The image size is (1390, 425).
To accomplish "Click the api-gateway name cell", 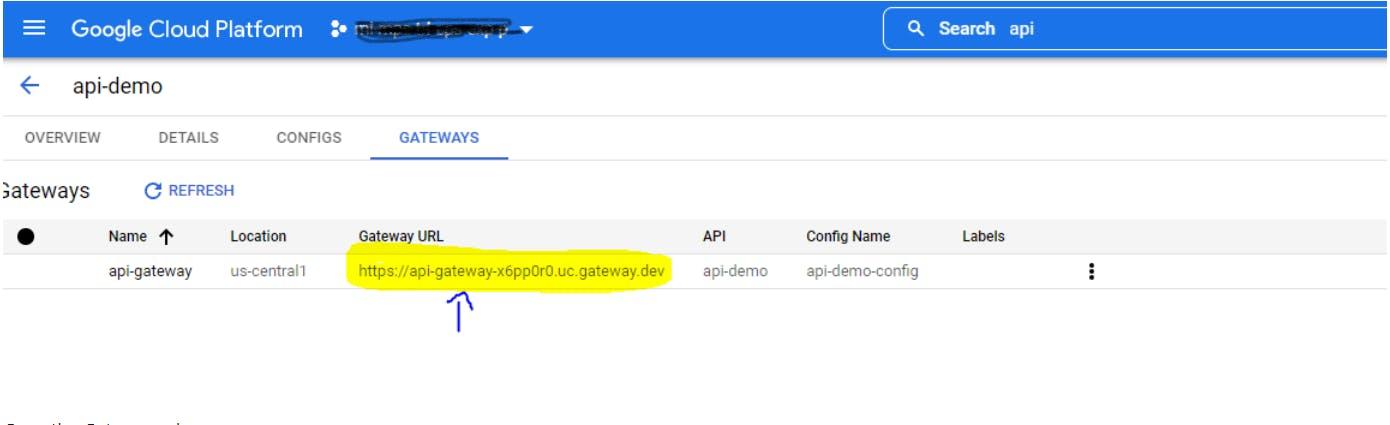I will (150, 271).
